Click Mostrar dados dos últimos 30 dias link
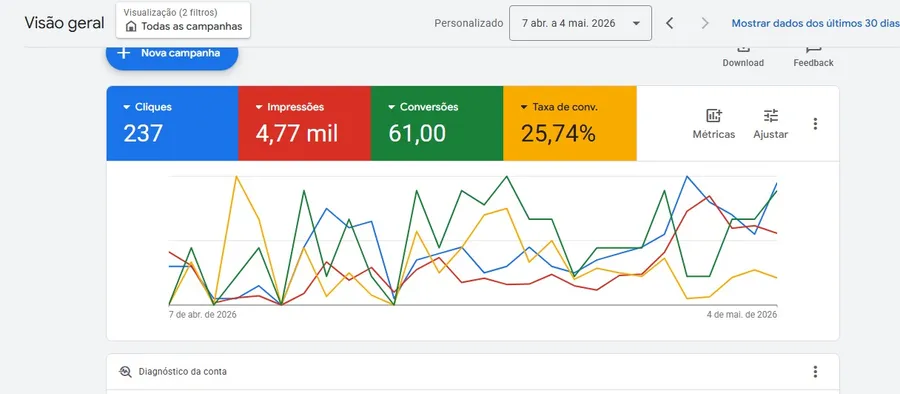 click(815, 24)
